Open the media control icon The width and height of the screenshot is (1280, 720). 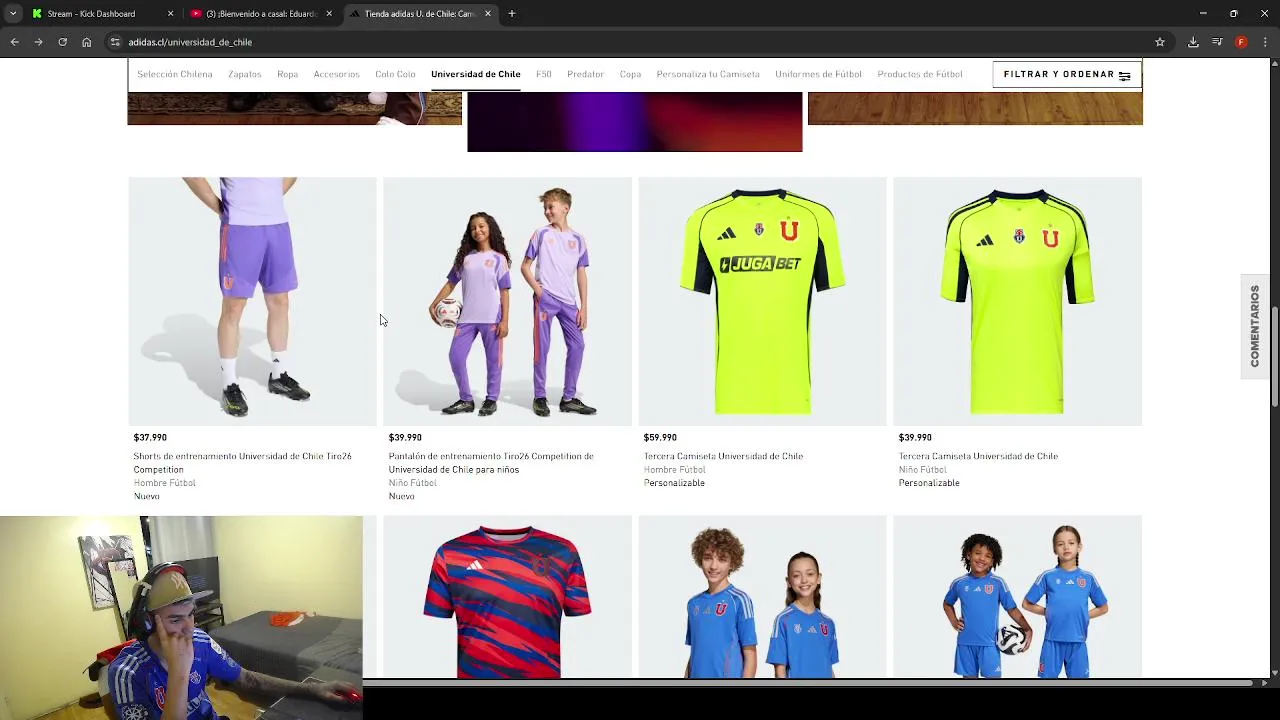tap(1217, 42)
